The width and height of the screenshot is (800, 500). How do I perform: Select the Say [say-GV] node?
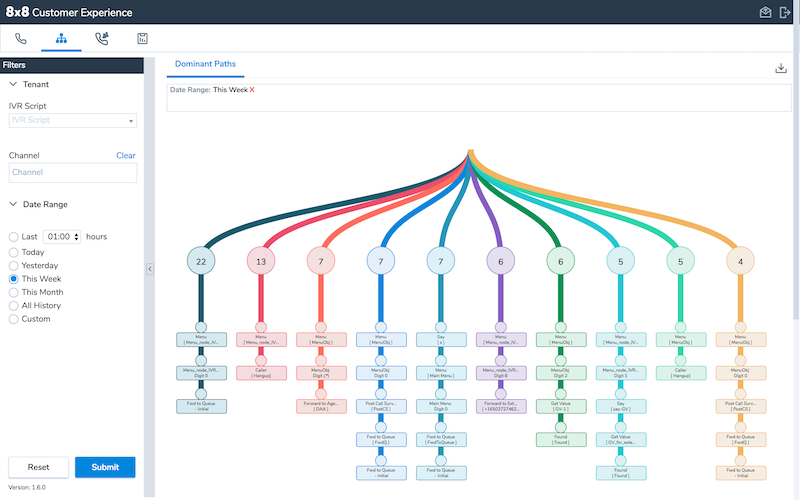[621, 406]
